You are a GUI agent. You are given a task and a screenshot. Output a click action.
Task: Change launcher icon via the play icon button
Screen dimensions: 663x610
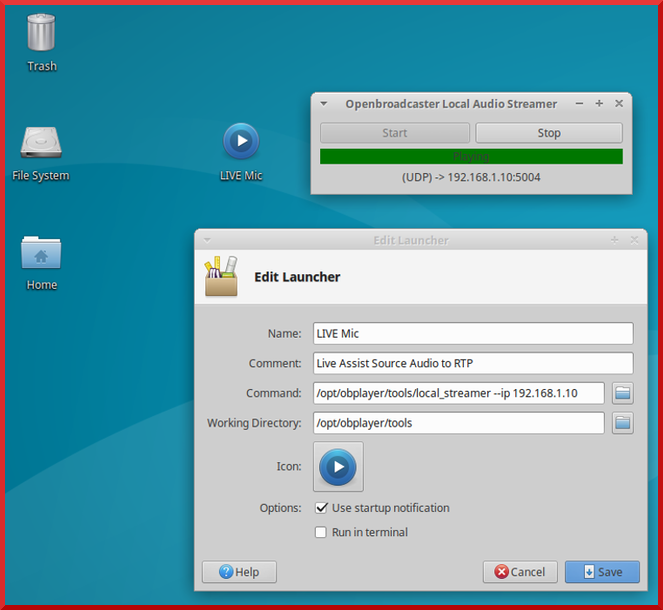338,467
